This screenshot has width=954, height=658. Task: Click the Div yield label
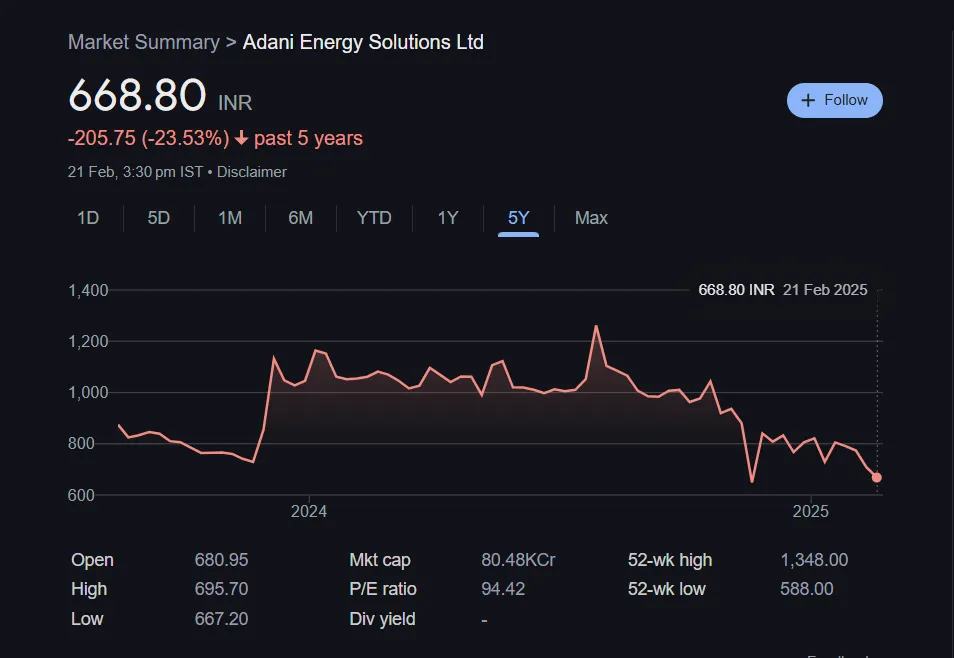point(382,619)
